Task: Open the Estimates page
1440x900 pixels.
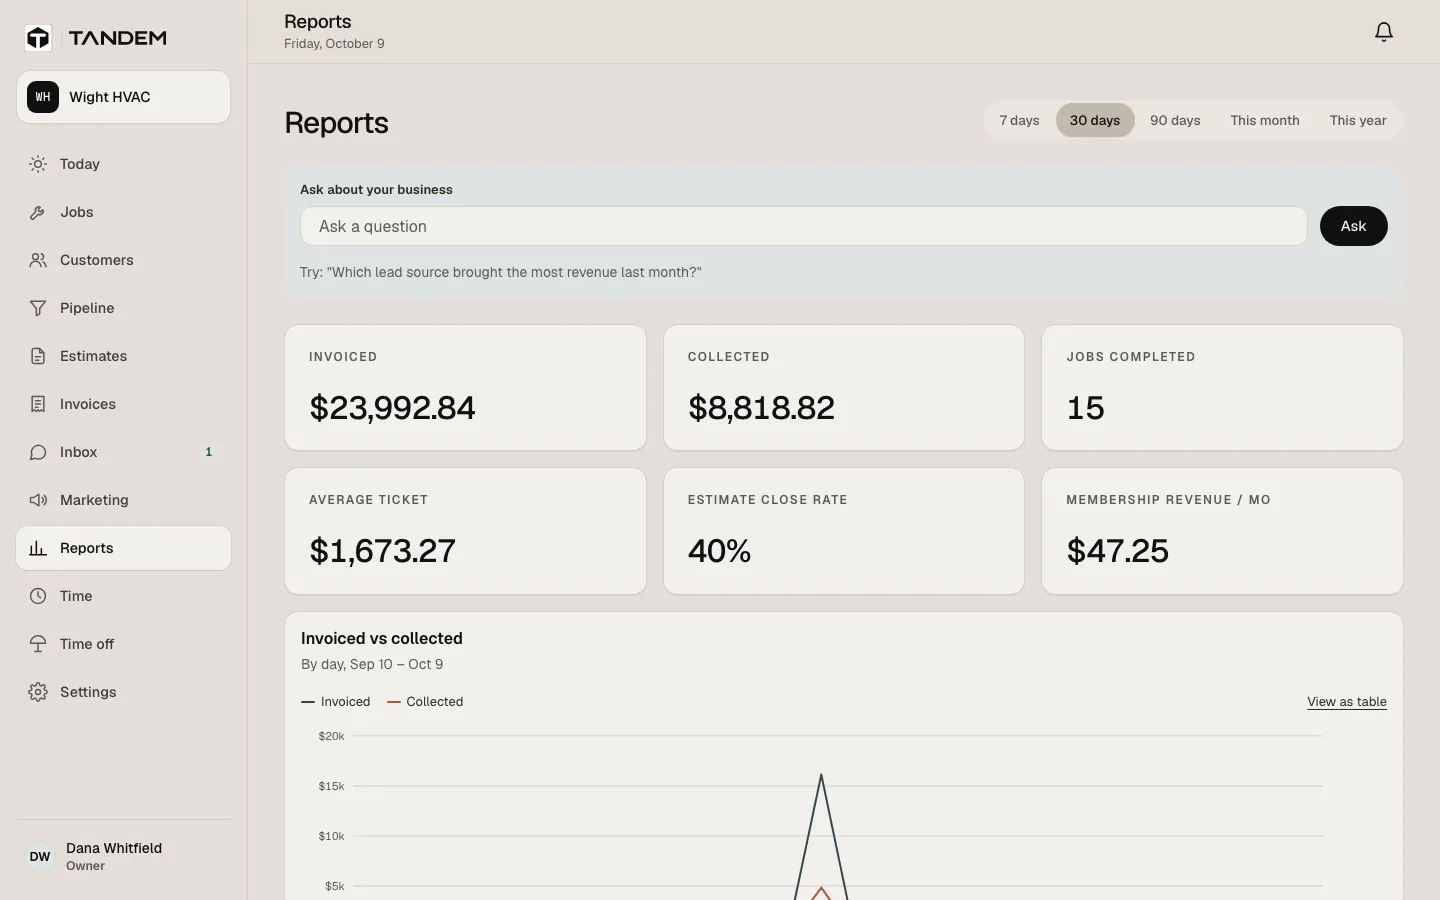Action: coord(124,356)
